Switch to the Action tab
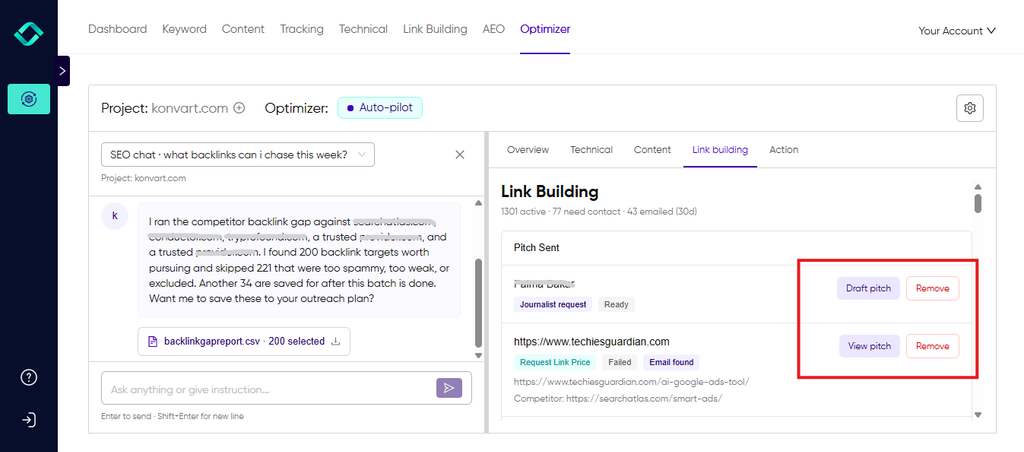The image size is (1024, 452). click(784, 150)
